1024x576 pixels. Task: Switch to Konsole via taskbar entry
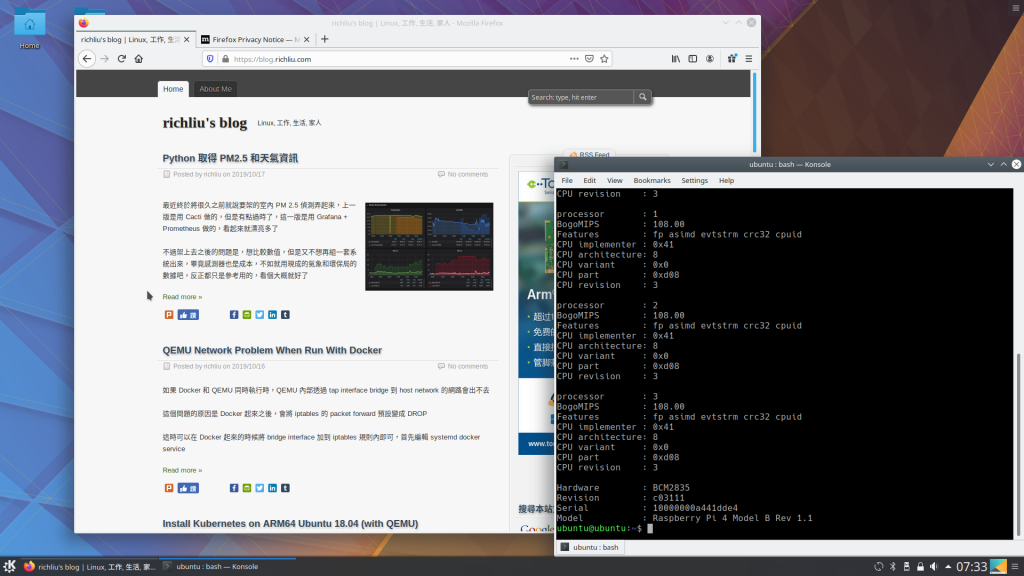click(x=228, y=567)
